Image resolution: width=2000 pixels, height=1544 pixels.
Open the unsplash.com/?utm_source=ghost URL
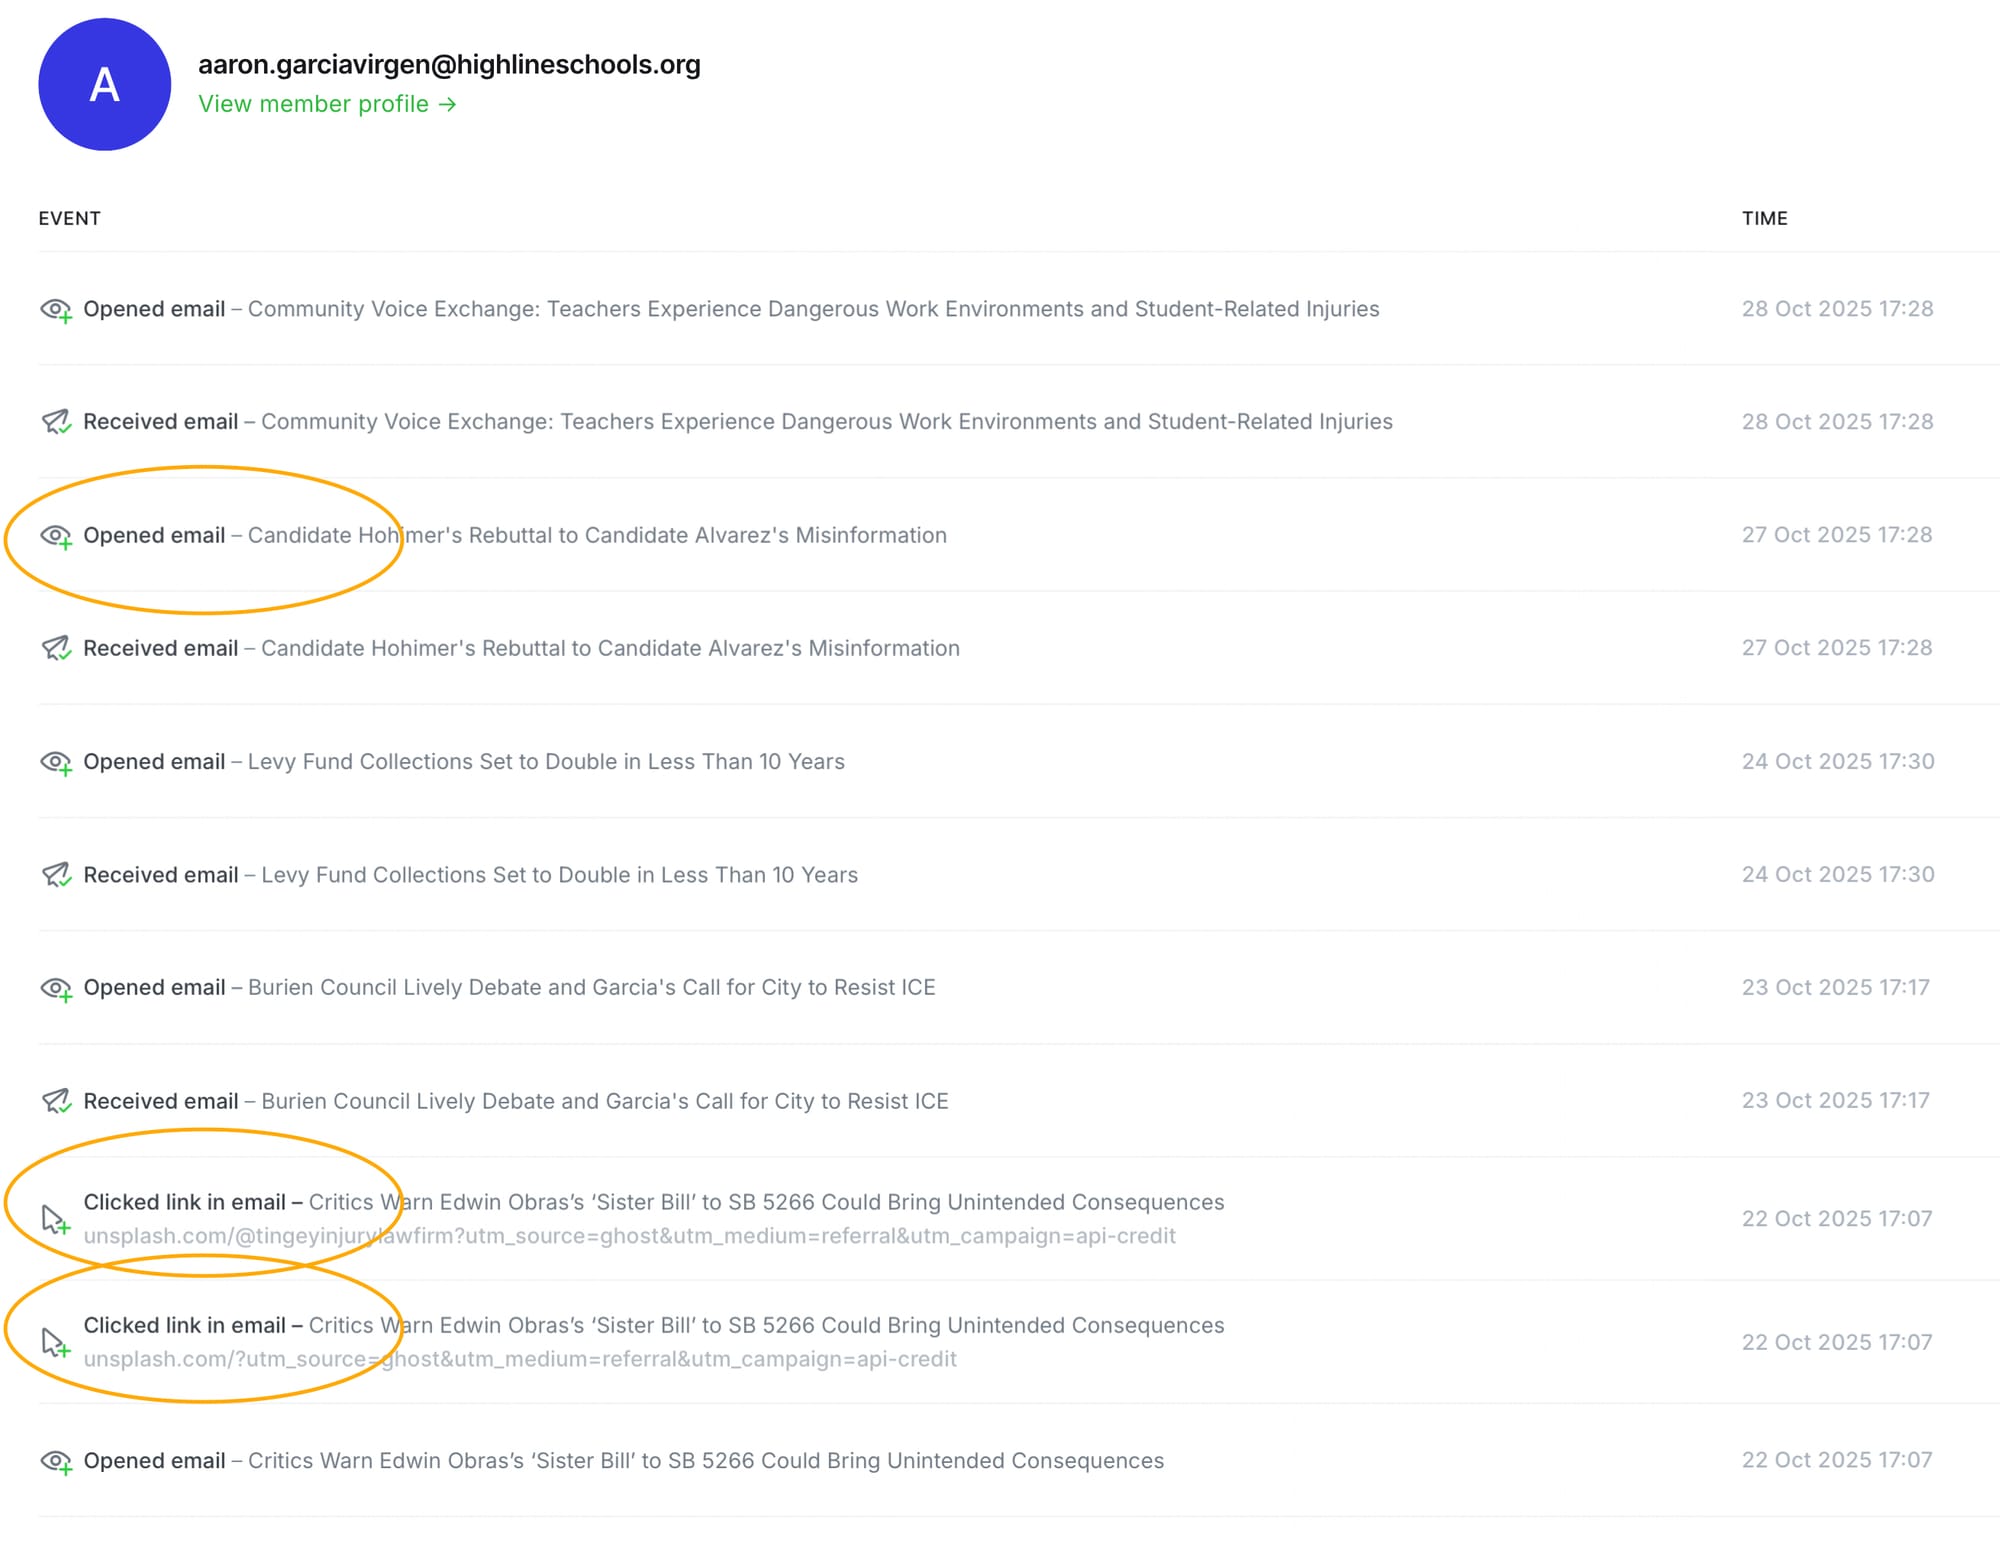click(520, 1359)
